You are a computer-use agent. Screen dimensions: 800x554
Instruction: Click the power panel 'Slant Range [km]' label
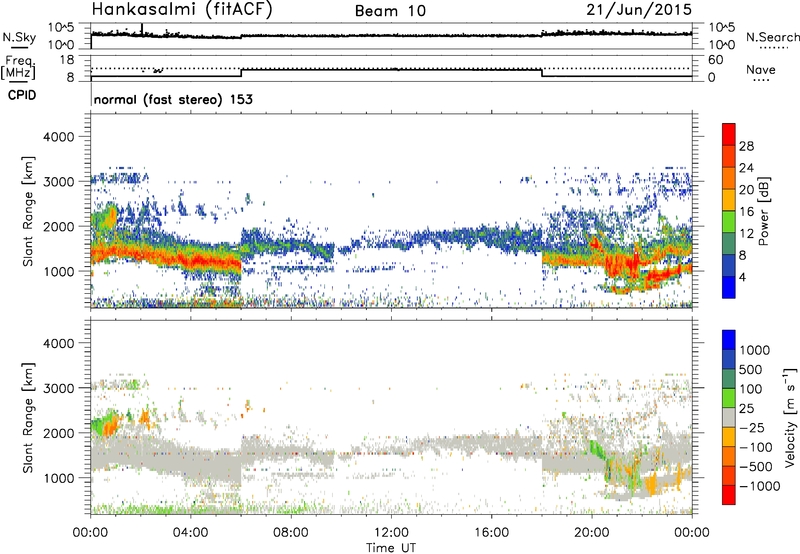[x=28, y=211]
